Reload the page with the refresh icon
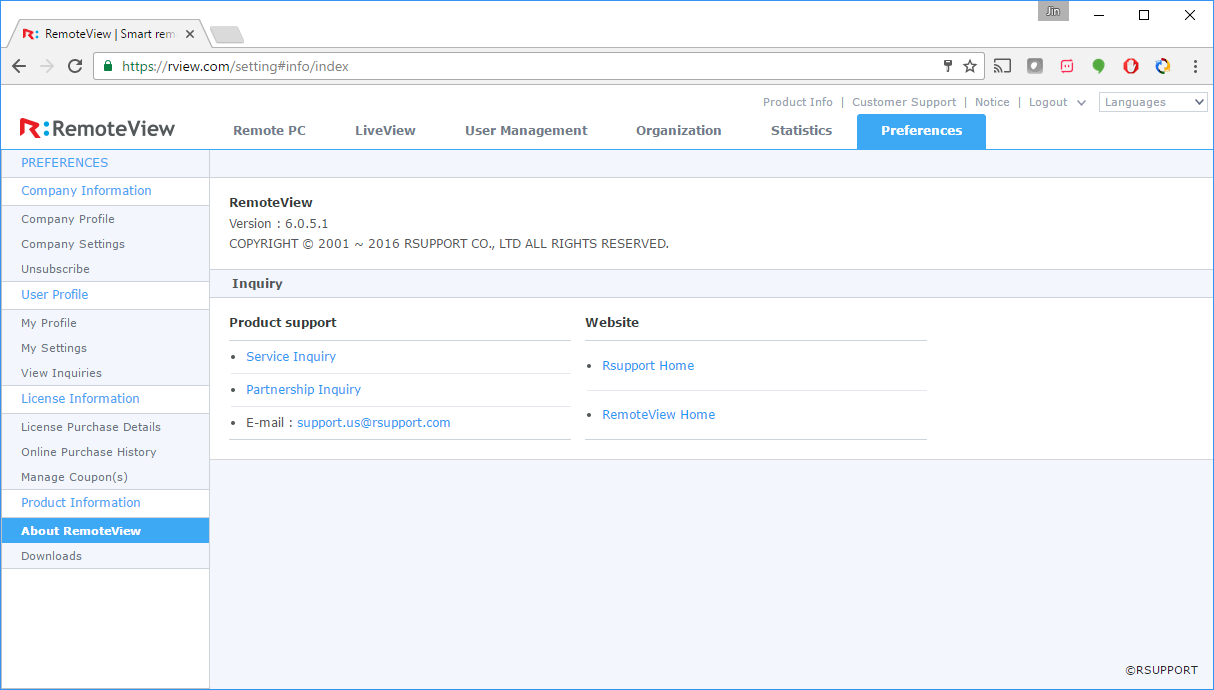 point(75,66)
